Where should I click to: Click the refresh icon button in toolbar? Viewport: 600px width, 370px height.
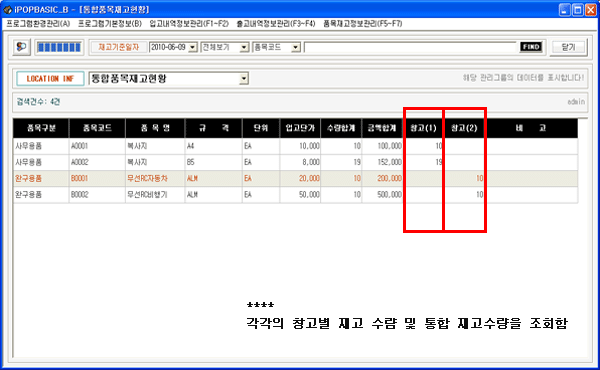pyautogui.click(x=21, y=47)
